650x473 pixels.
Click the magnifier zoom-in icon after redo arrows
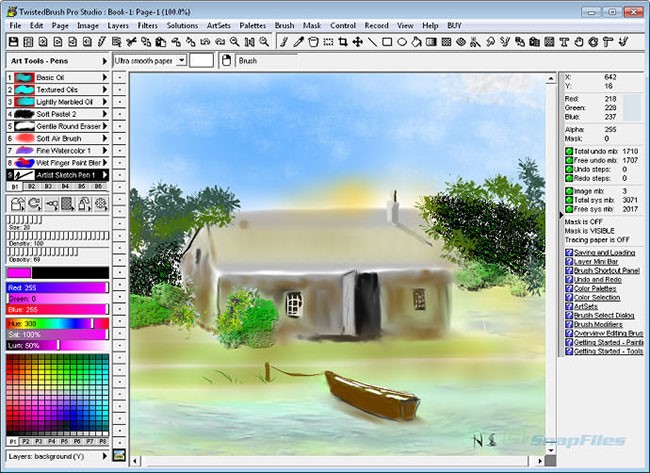(235, 42)
